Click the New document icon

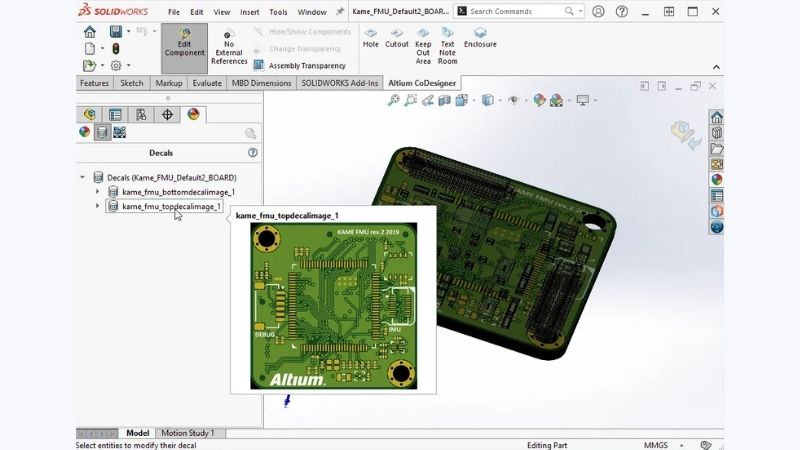[x=90, y=48]
